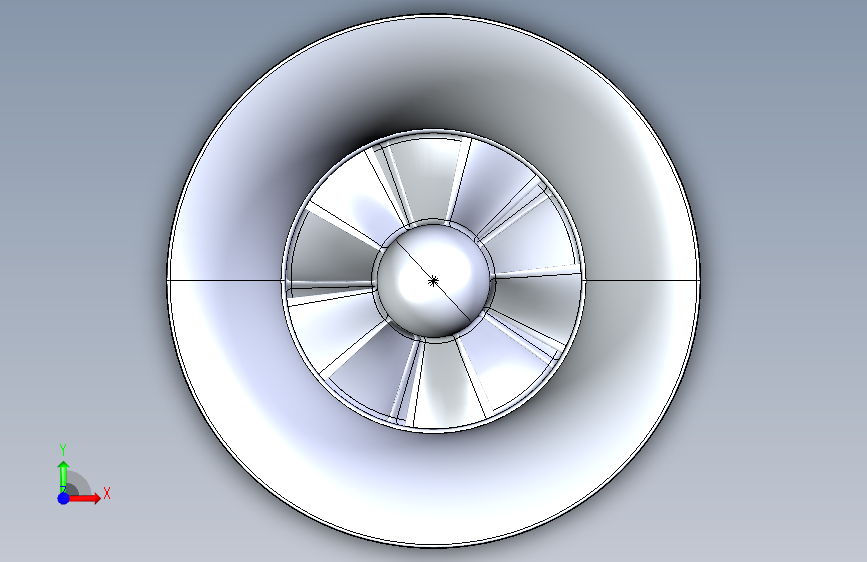Viewport: 867px width, 562px height.
Task: Click the green Y axis arrow of the triad
Action: click(63, 476)
